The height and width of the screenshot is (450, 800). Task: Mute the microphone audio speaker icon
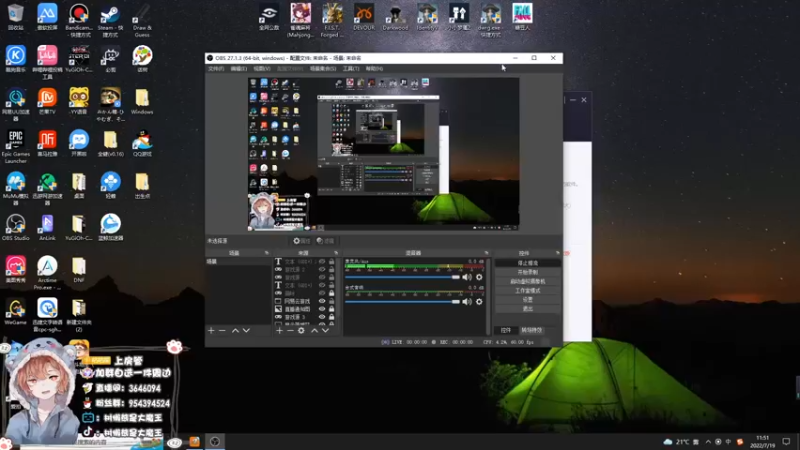tap(467, 277)
